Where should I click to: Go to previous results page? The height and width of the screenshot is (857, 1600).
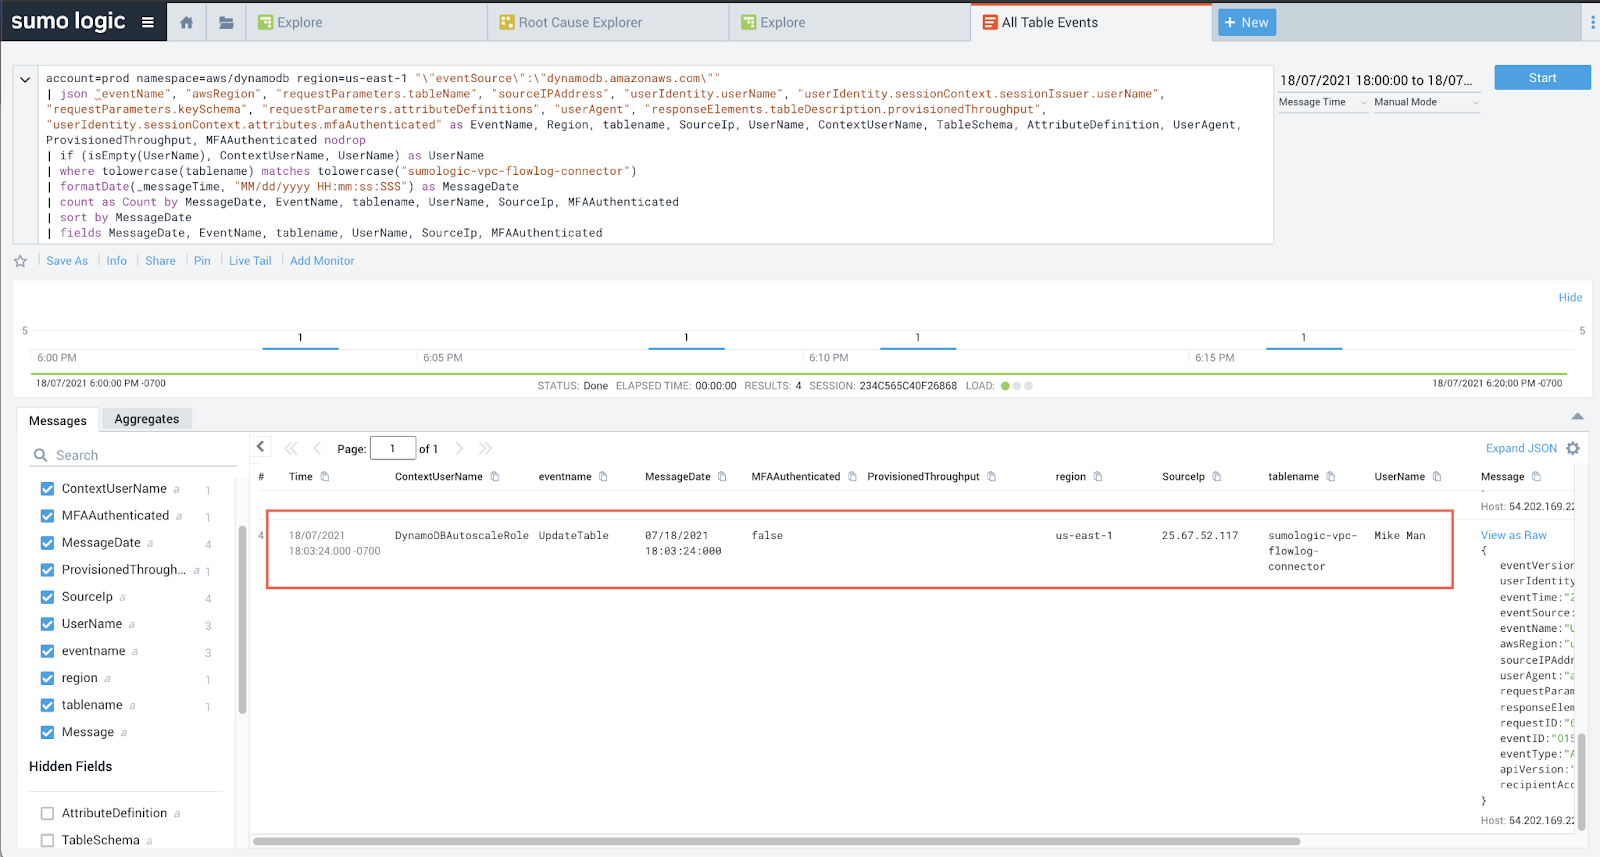(317, 448)
